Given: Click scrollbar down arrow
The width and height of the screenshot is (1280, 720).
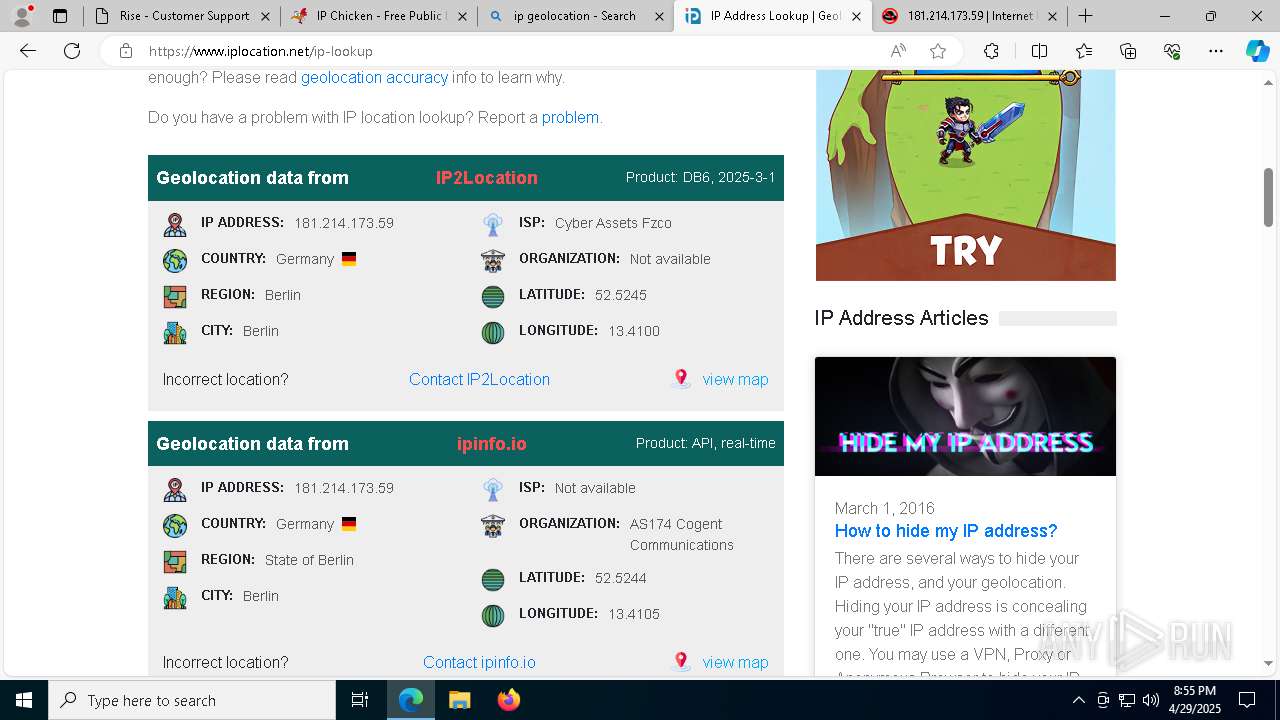Looking at the screenshot, I should [1268, 663].
